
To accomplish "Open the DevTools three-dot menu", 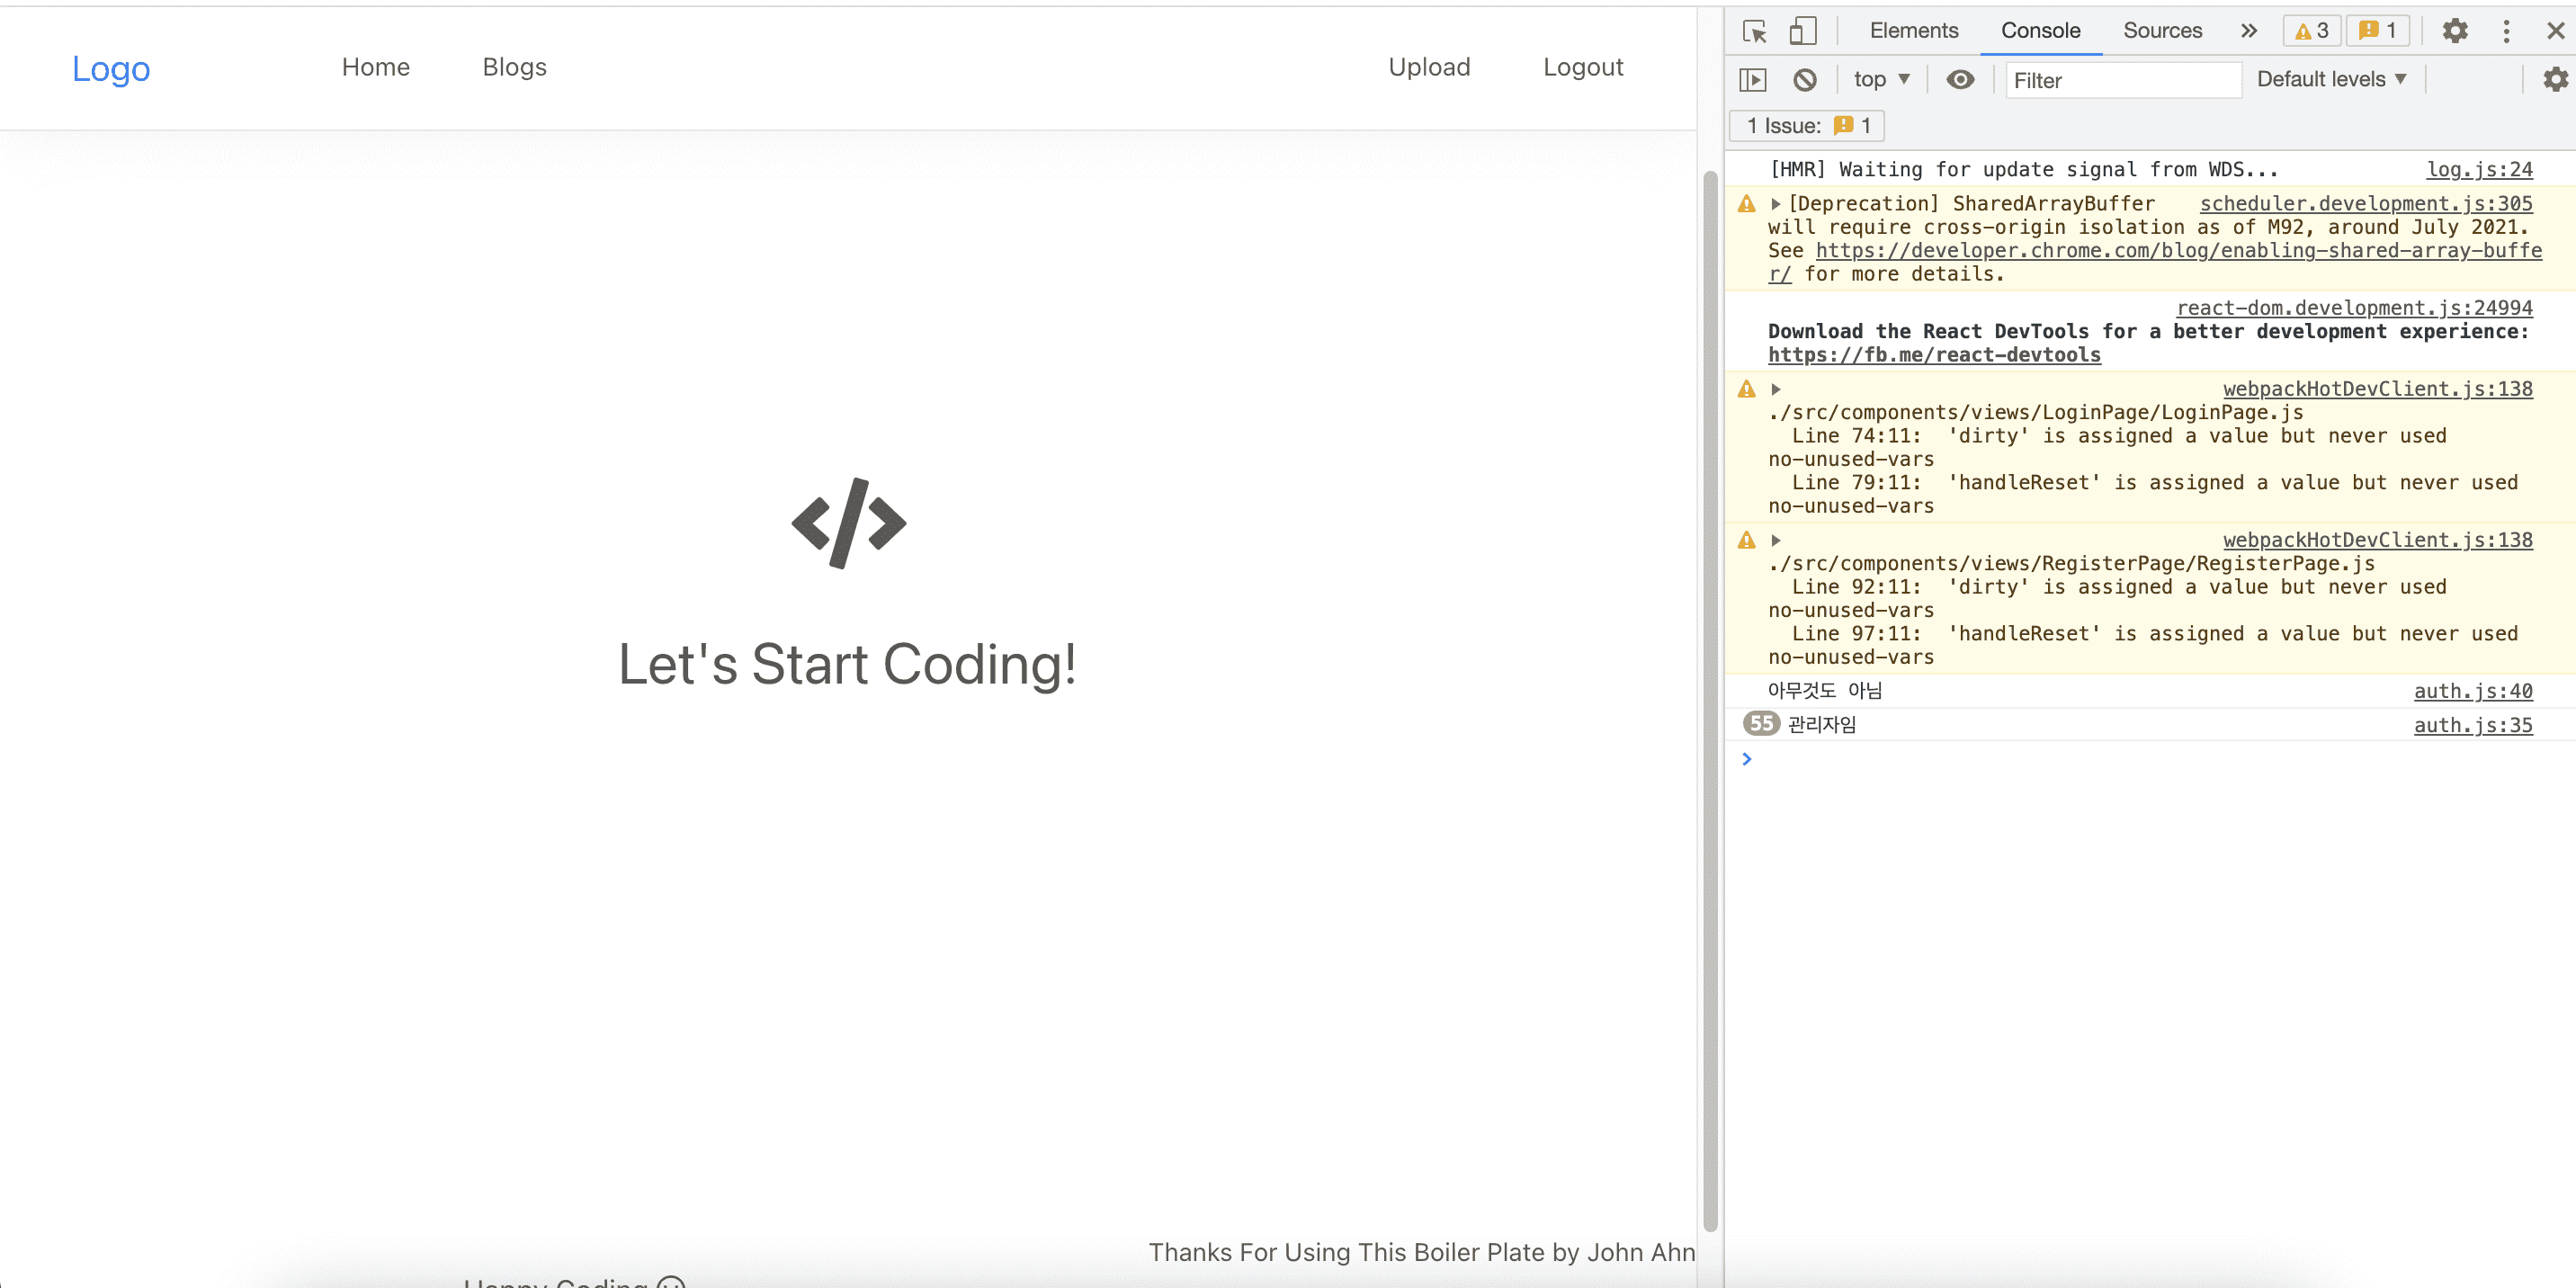I will click(2506, 31).
